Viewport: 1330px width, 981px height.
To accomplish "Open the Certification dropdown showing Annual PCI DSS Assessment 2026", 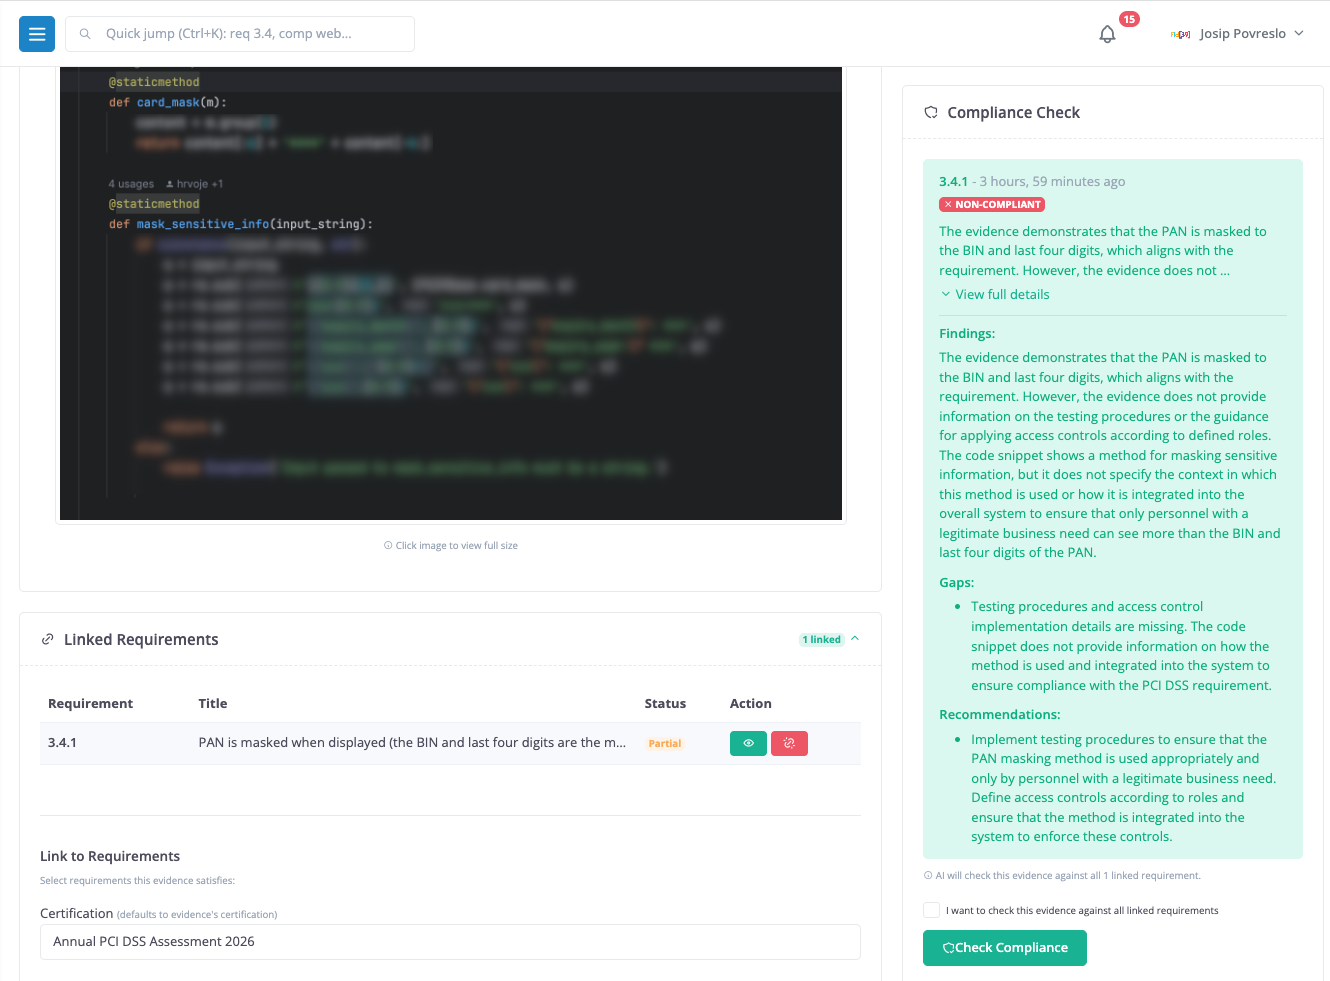I will (x=450, y=941).
